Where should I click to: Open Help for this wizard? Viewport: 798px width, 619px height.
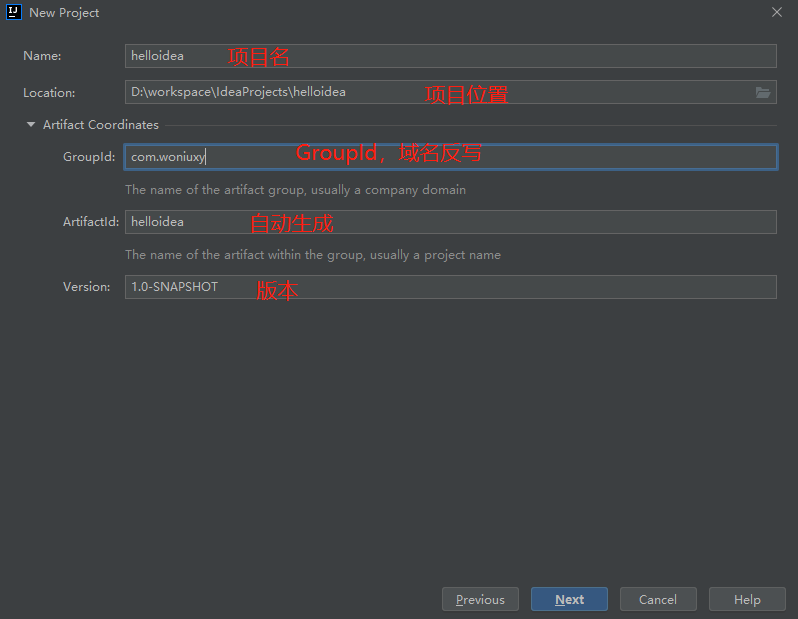(747, 599)
